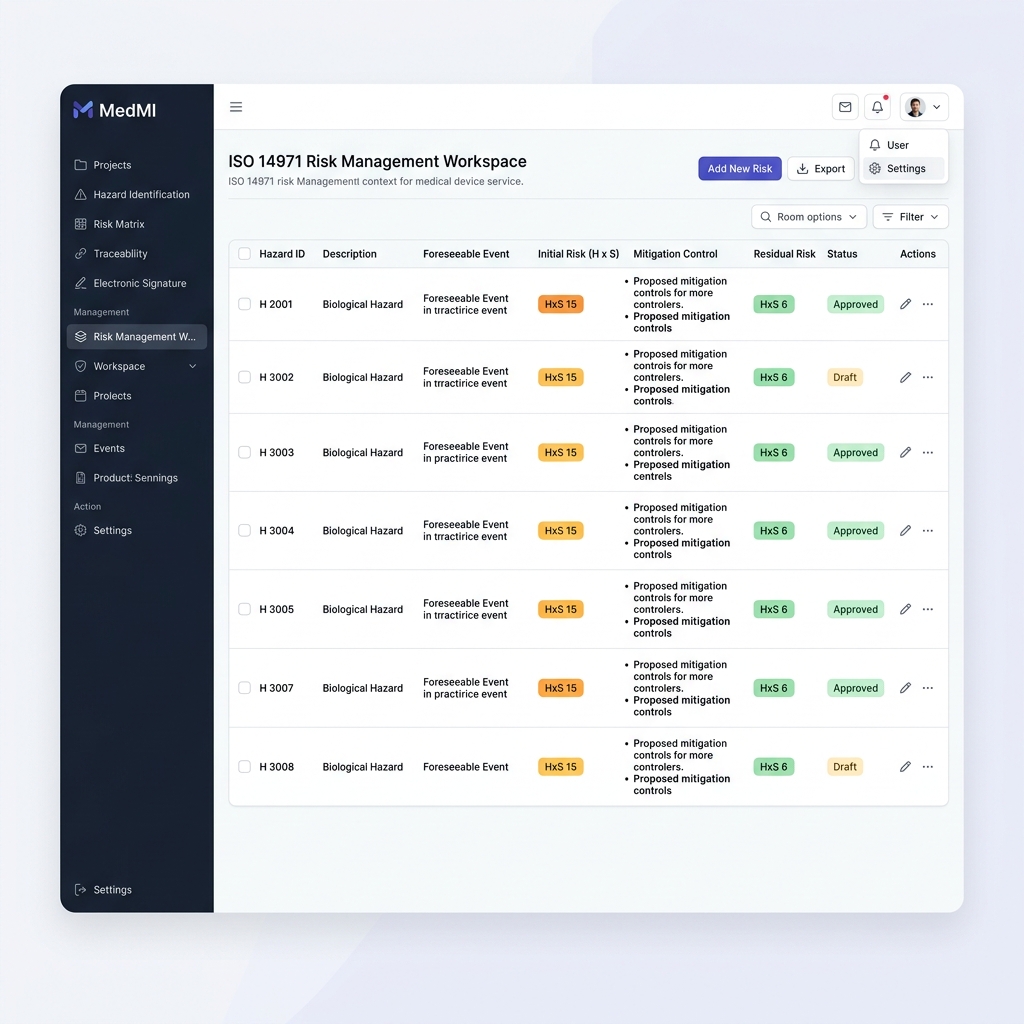Toggle the hamburger sidebar menu

coord(236,107)
